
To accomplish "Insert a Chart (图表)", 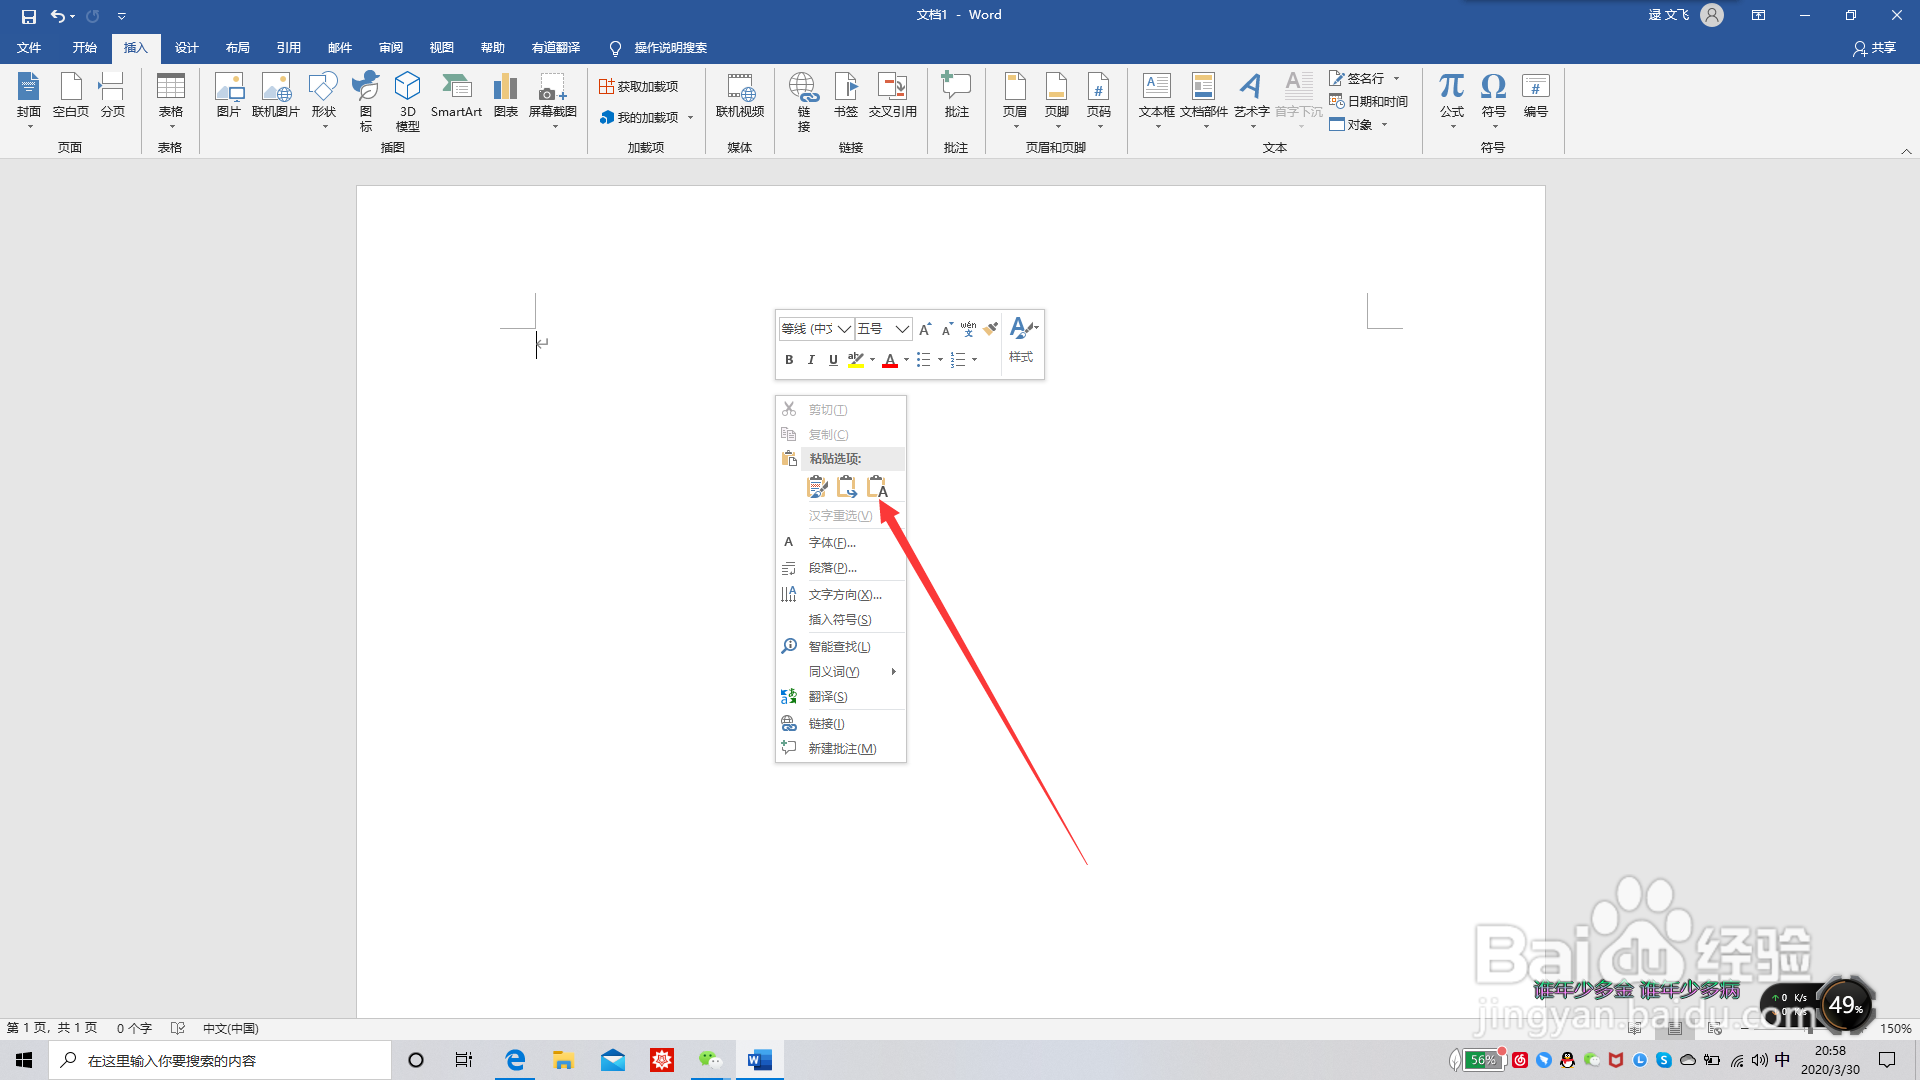I will [505, 96].
